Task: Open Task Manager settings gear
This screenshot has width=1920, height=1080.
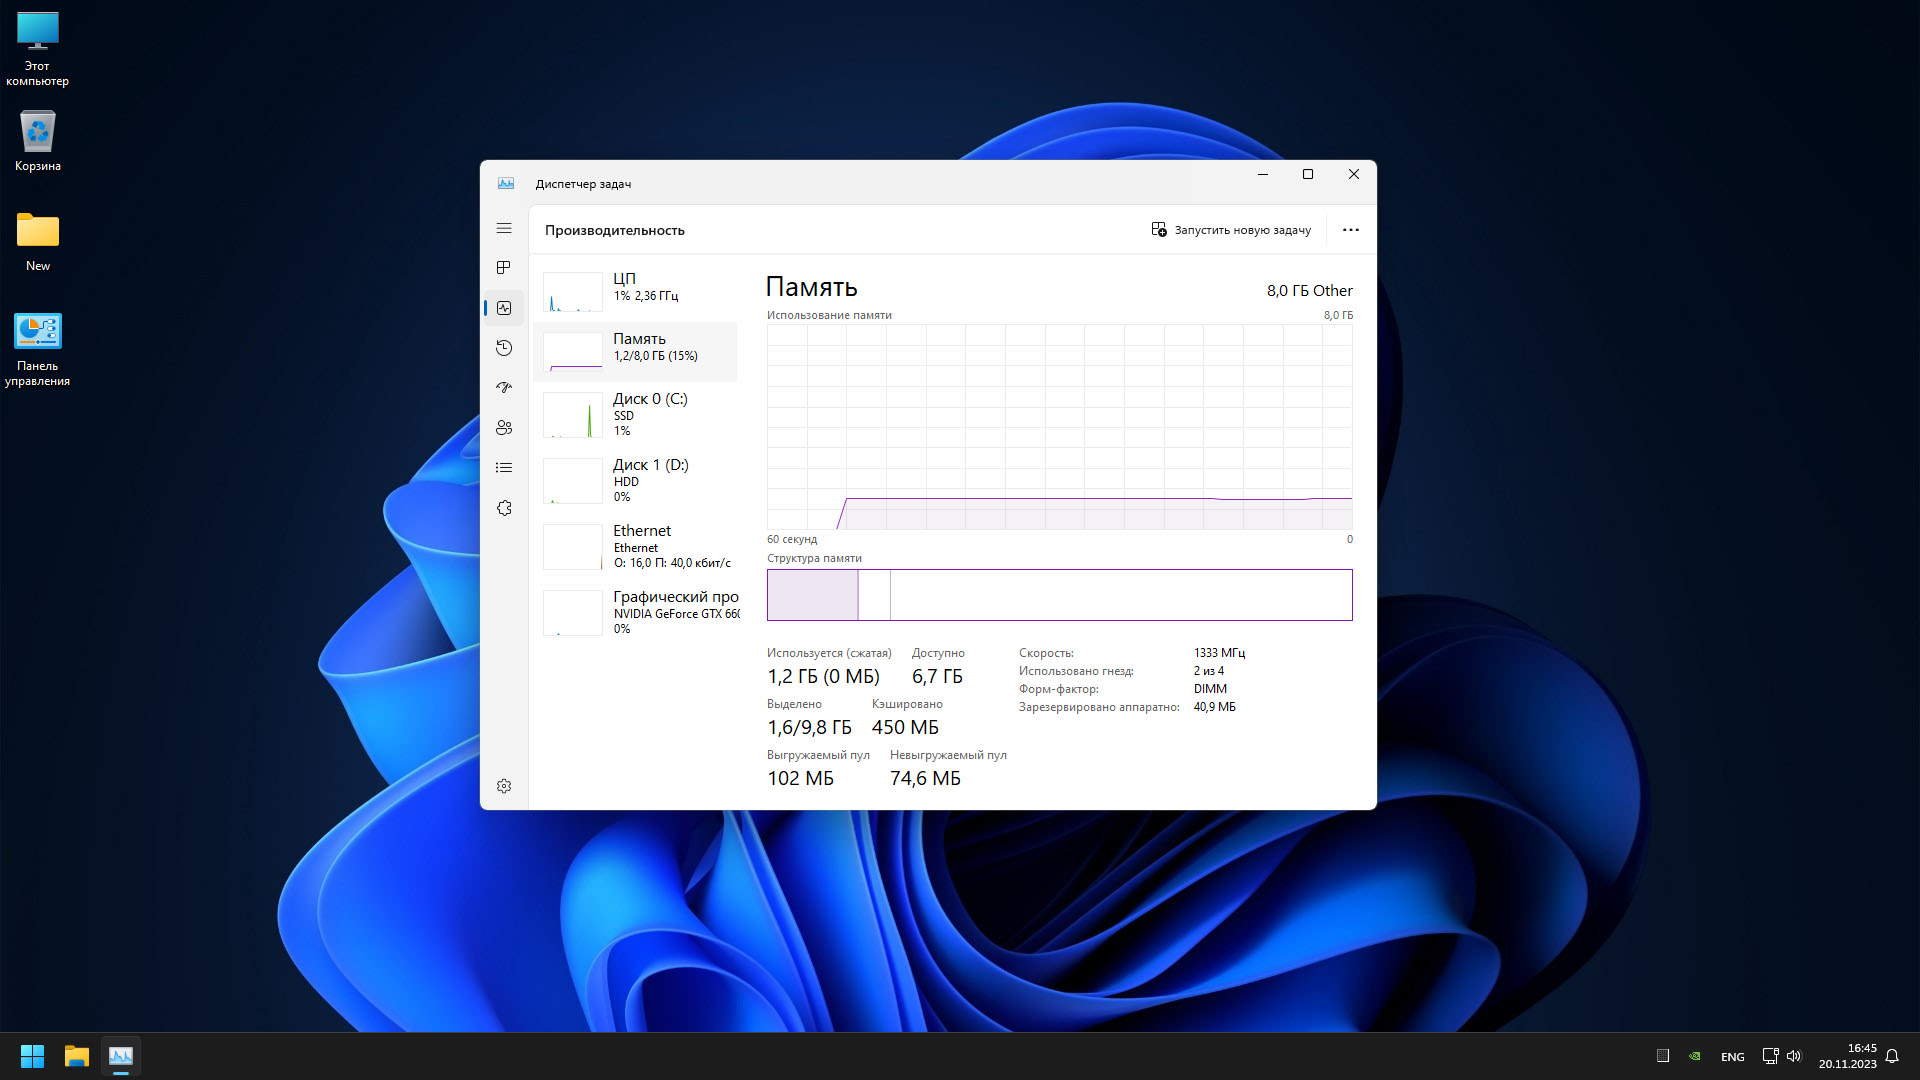Action: [x=504, y=786]
